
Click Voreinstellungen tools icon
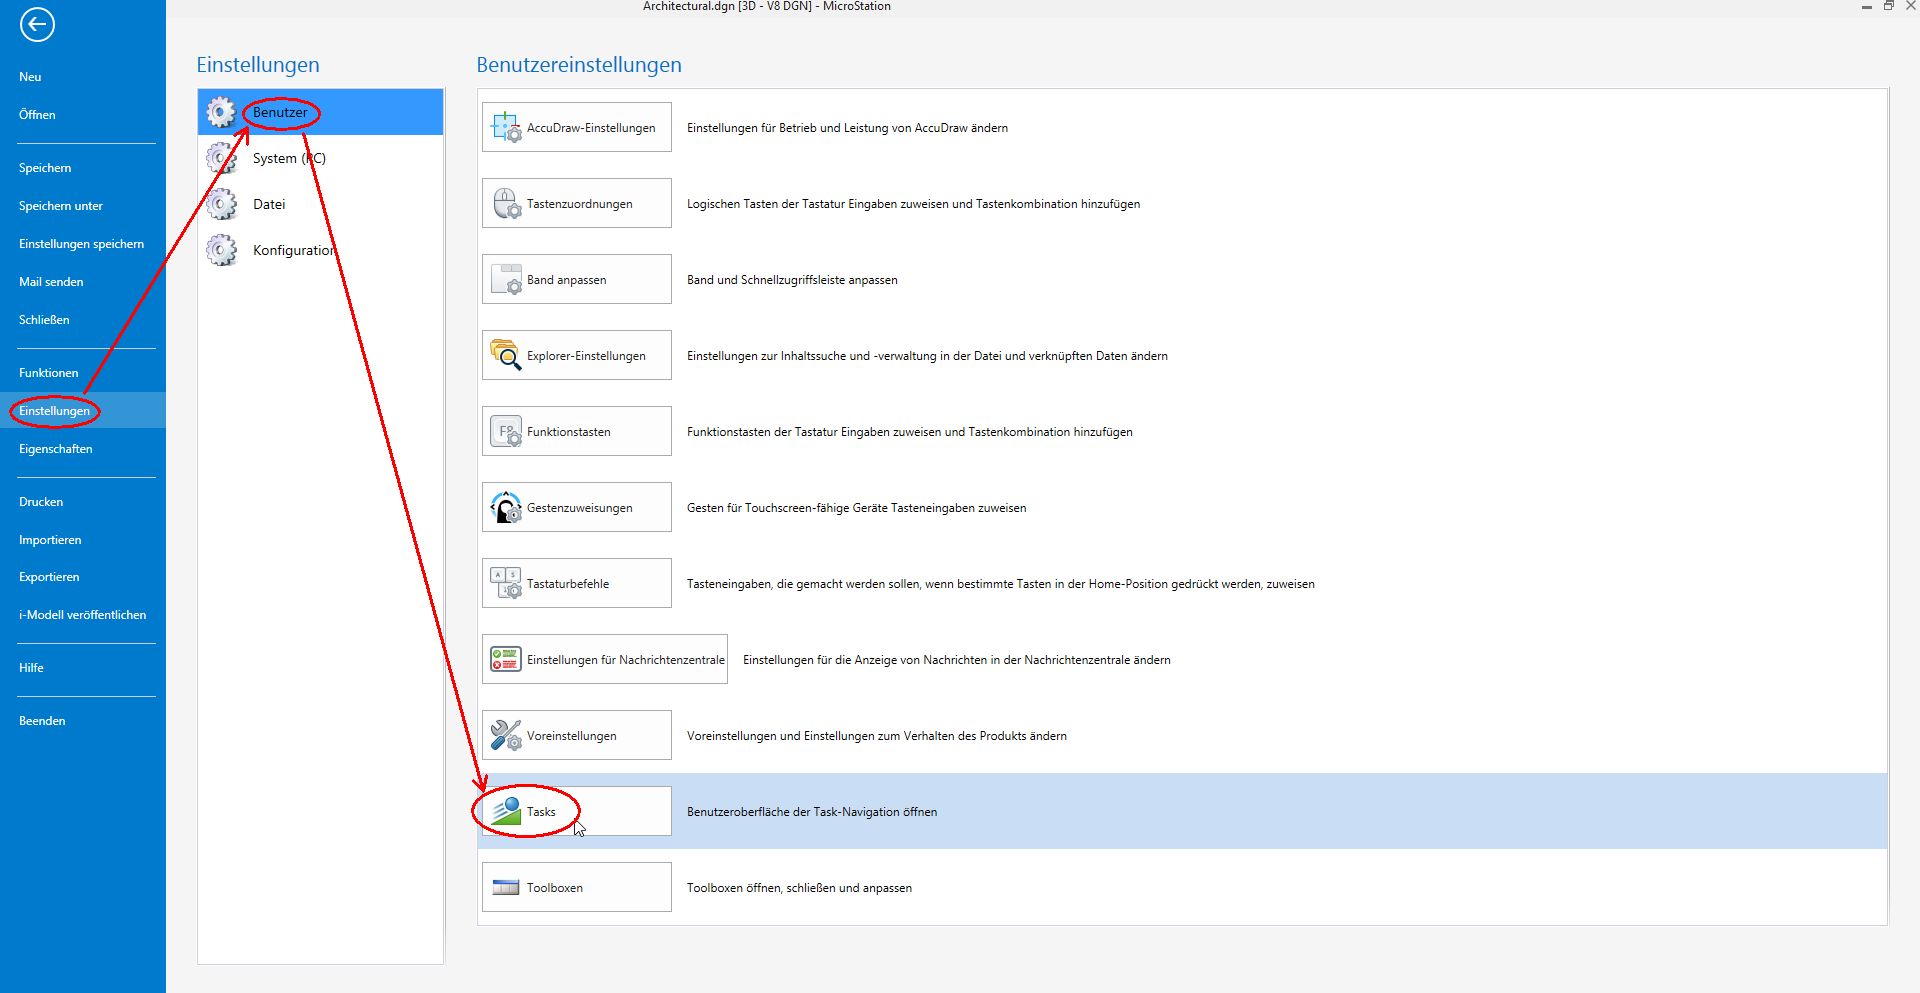click(x=506, y=735)
